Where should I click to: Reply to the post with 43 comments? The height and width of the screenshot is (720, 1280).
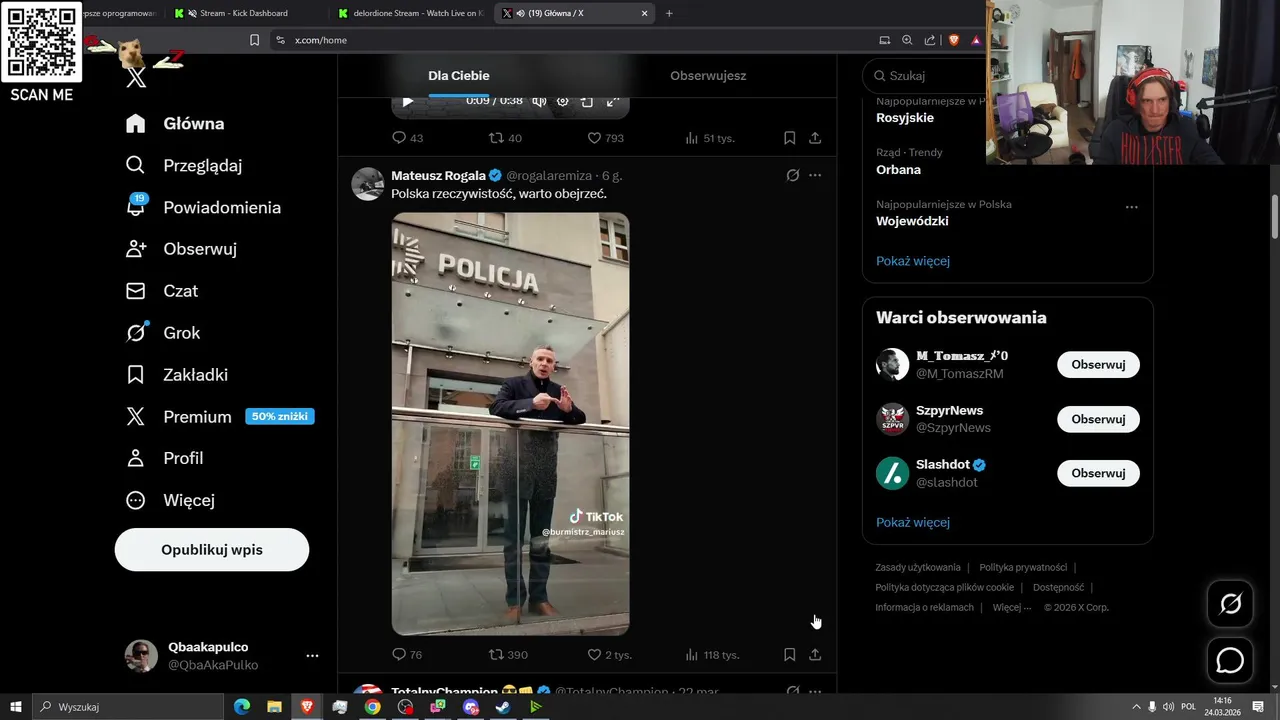coord(407,138)
